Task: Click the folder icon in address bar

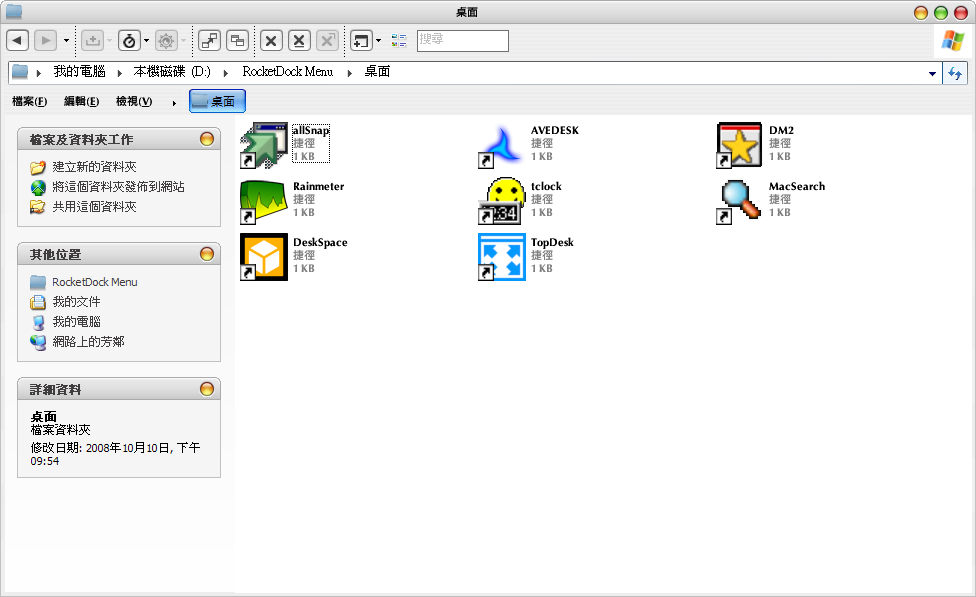Action: coord(20,72)
